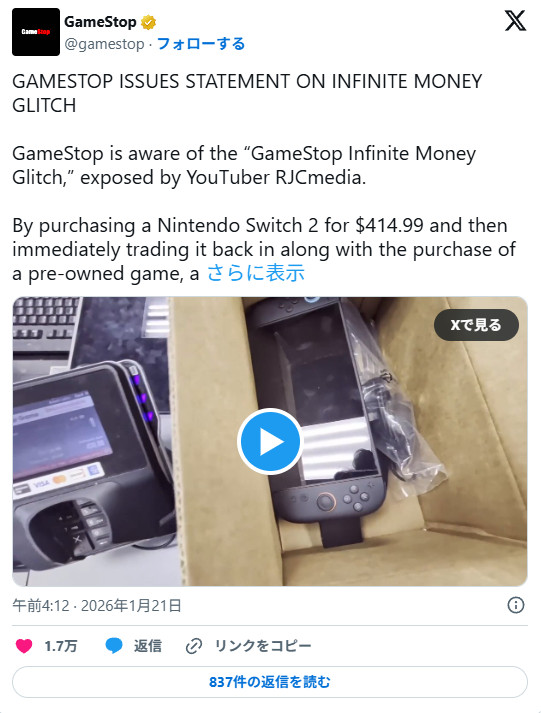Viewport: 541px width, 713px height.
Task: Open the info circle icon
Action: pyautogui.click(x=516, y=605)
